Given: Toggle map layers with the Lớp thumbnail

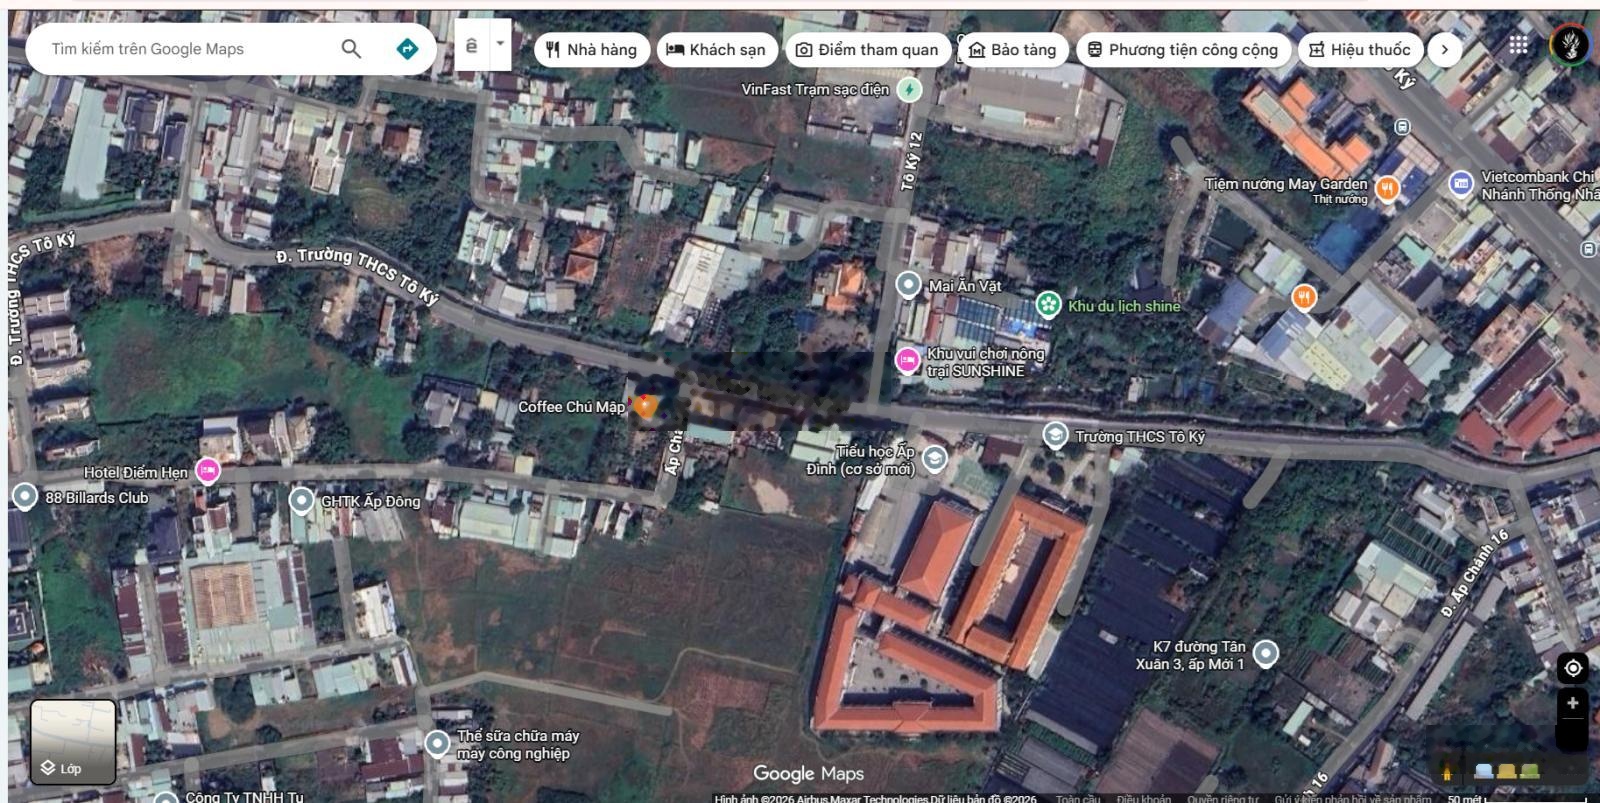Looking at the screenshot, I should tap(72, 741).
